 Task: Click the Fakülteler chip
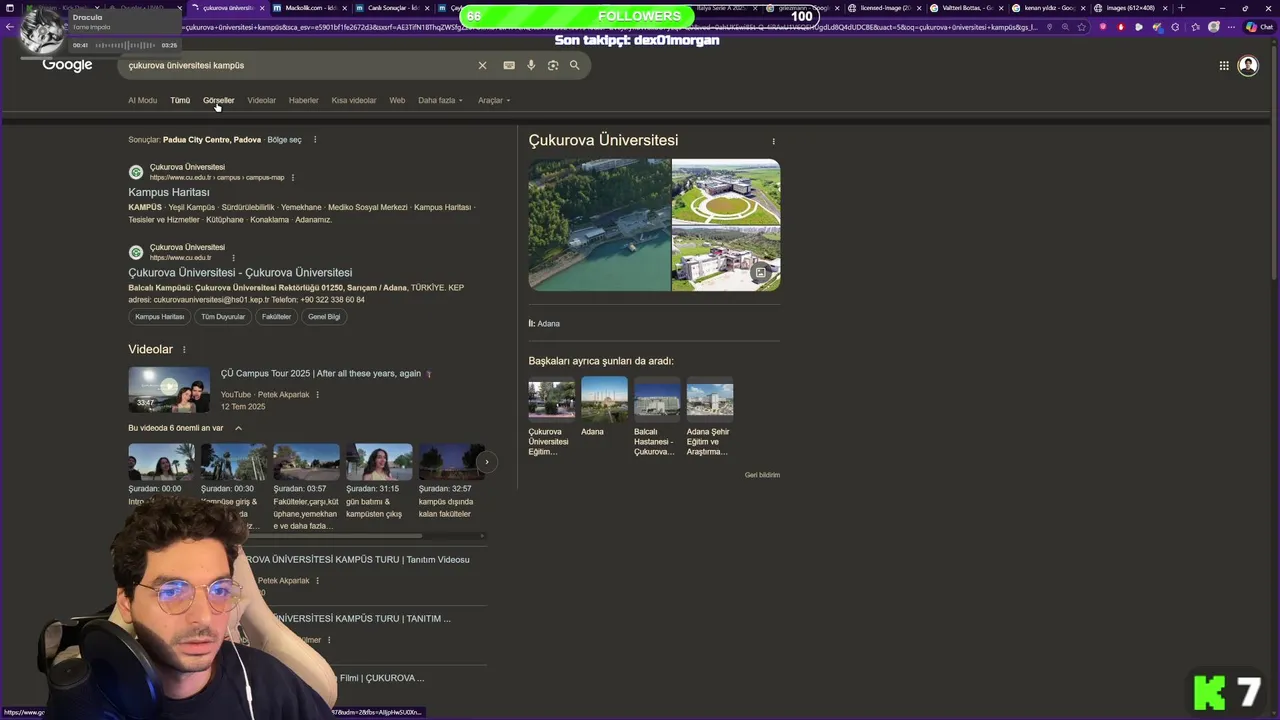tap(277, 317)
